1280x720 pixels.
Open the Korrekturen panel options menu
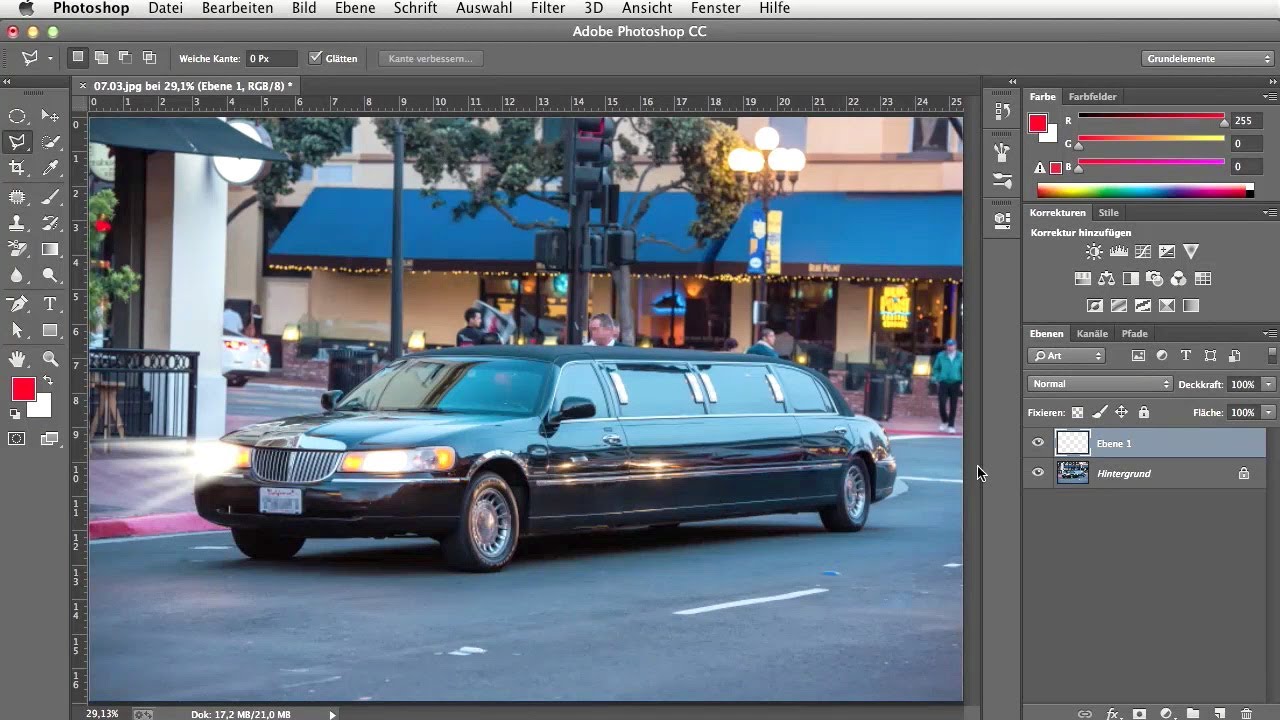pyautogui.click(x=1270, y=213)
